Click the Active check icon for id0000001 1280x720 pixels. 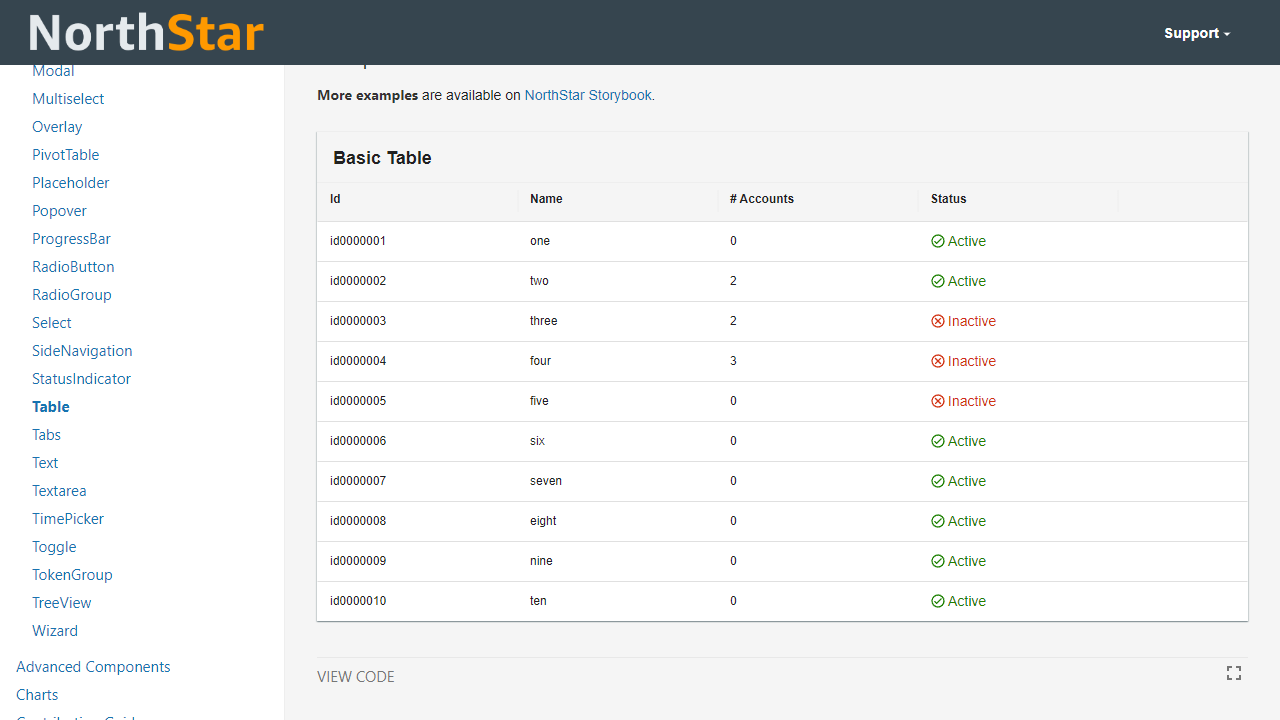[x=938, y=241]
